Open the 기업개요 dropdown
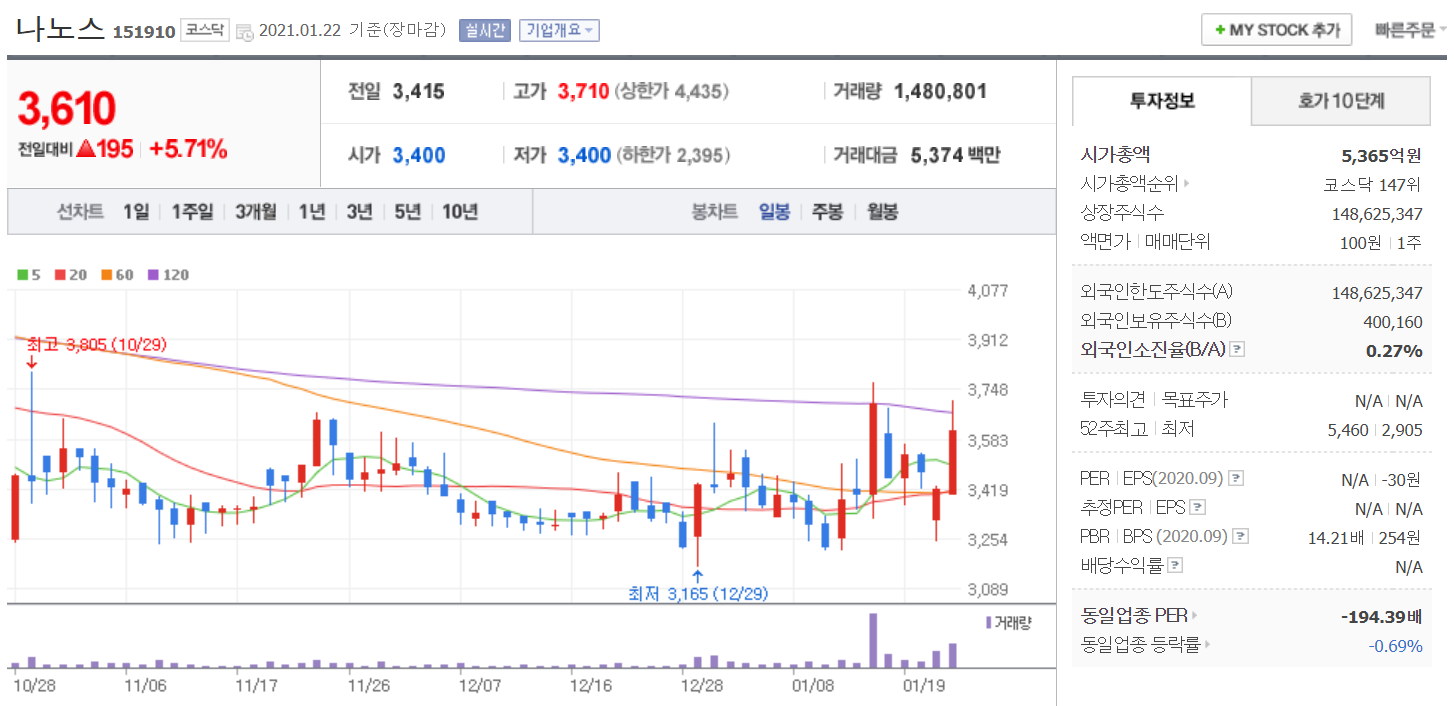The image size is (1454, 706). [x=558, y=30]
